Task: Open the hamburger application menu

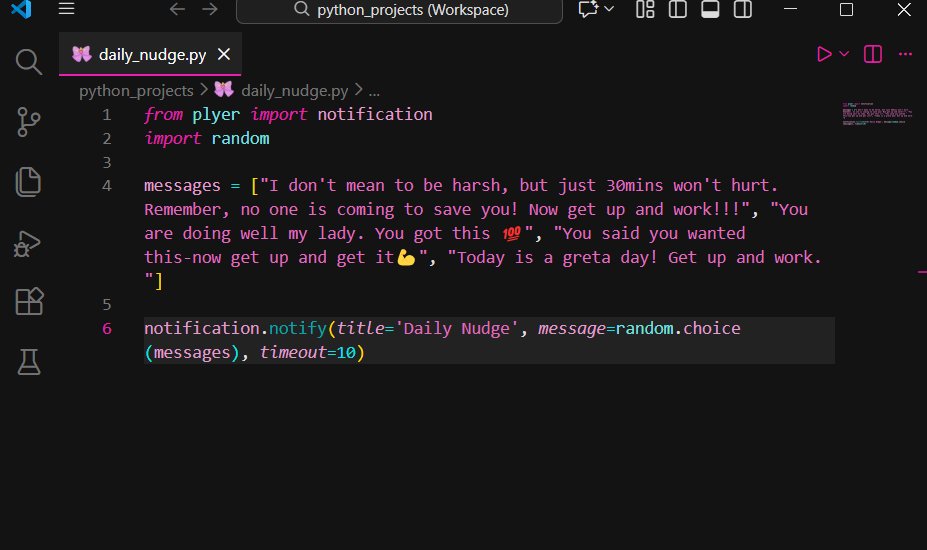Action: coord(66,9)
